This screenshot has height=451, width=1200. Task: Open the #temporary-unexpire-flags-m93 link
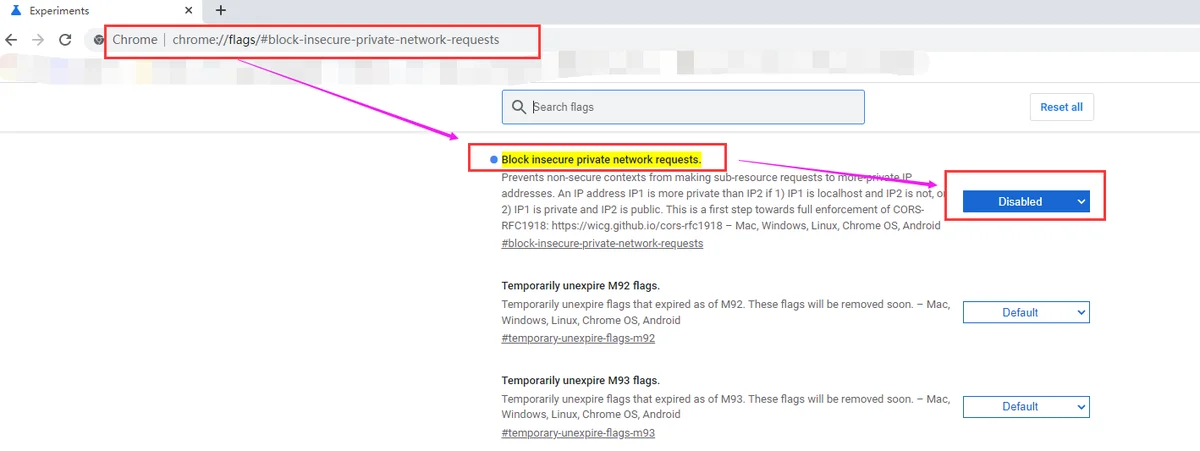(x=578, y=433)
